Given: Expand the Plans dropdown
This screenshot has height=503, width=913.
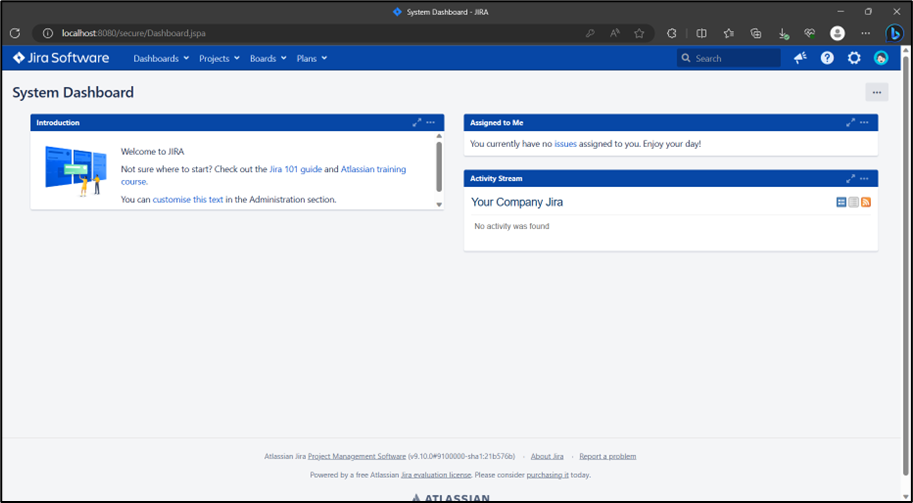Looking at the screenshot, I should [312, 58].
